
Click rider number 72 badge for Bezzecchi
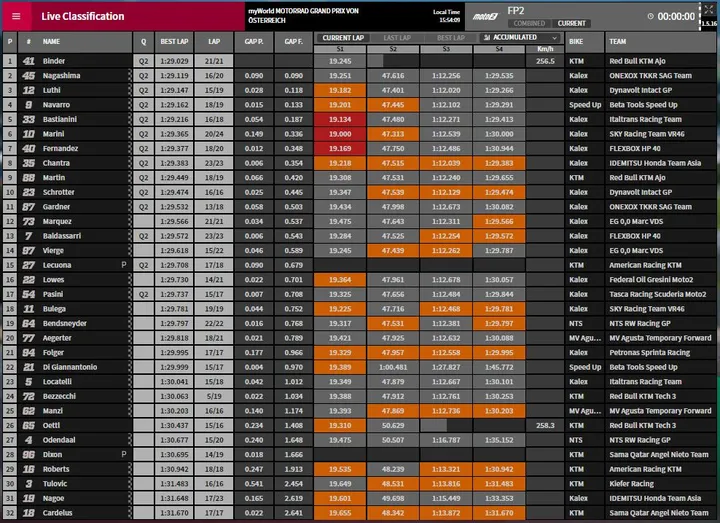pyautogui.click(x=28, y=396)
